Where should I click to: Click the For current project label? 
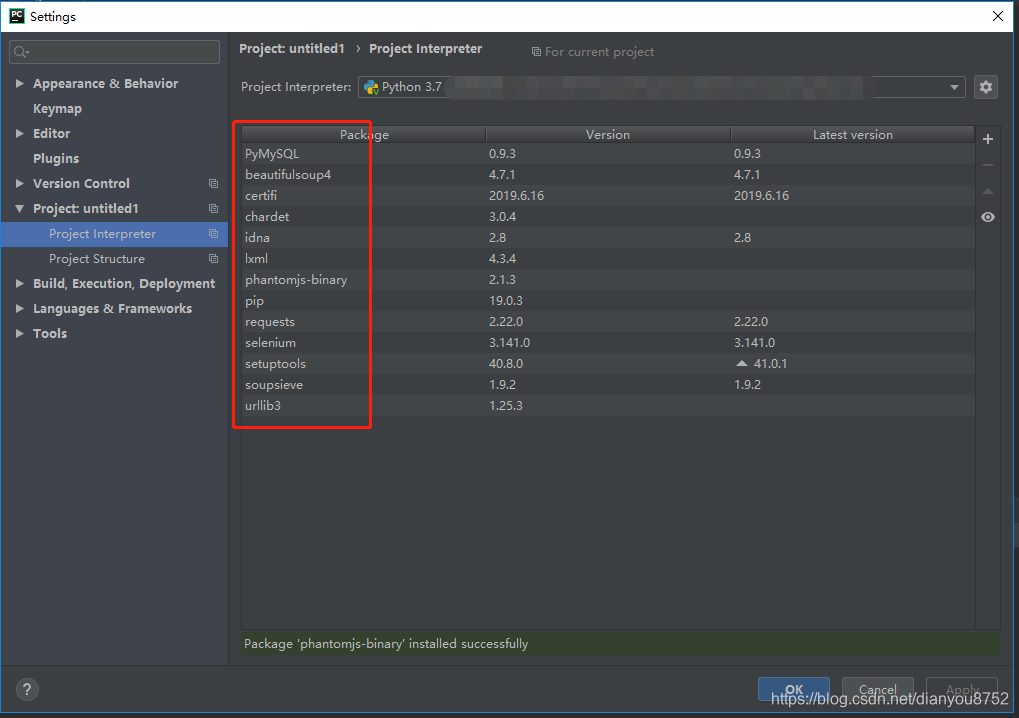pyautogui.click(x=593, y=52)
